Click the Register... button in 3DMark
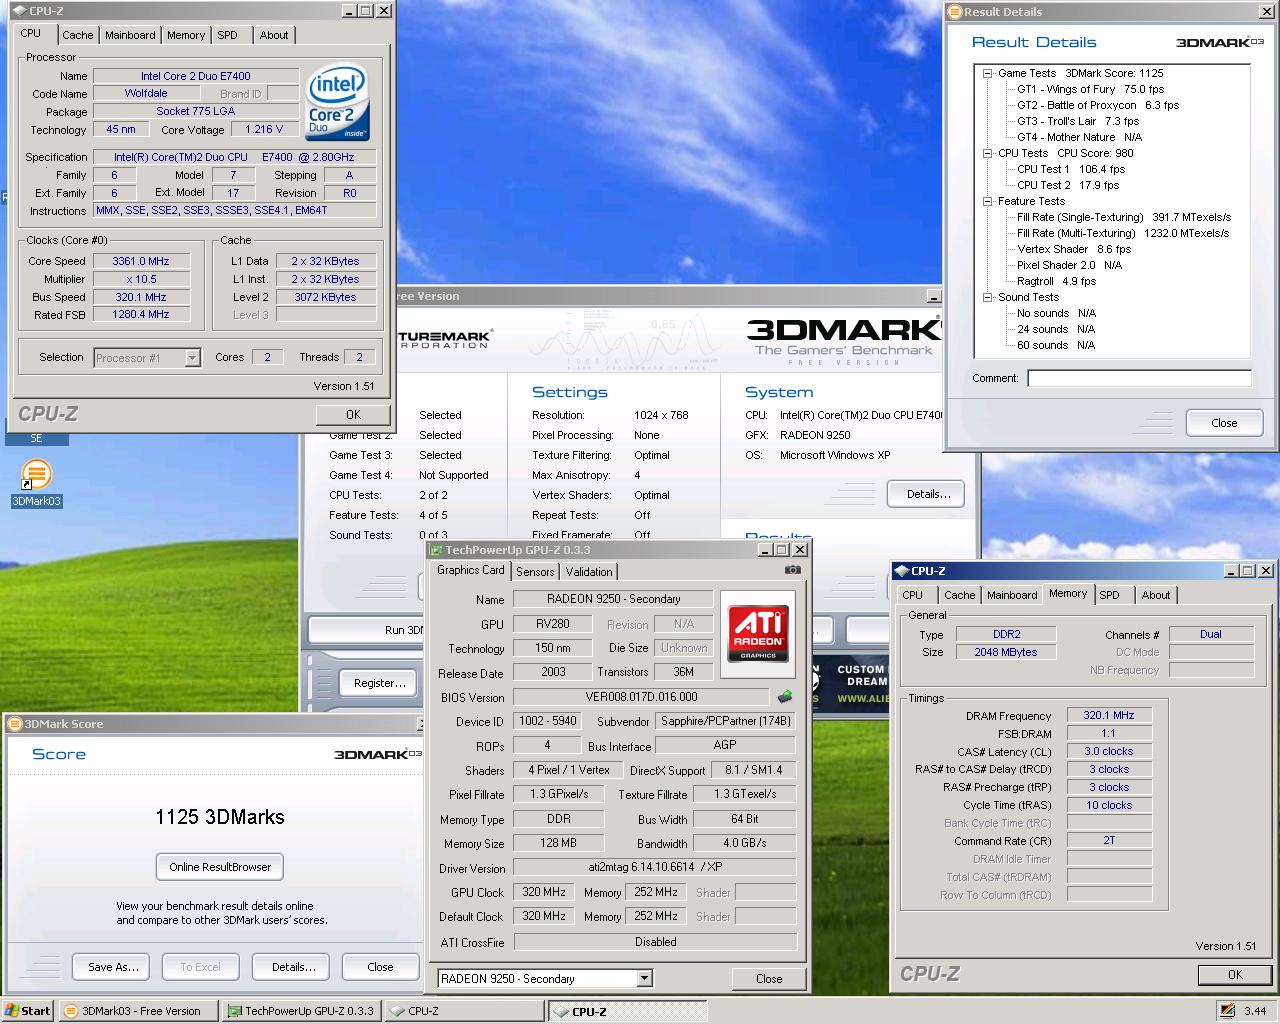Viewport: 1280px width, 1024px height. [x=380, y=683]
